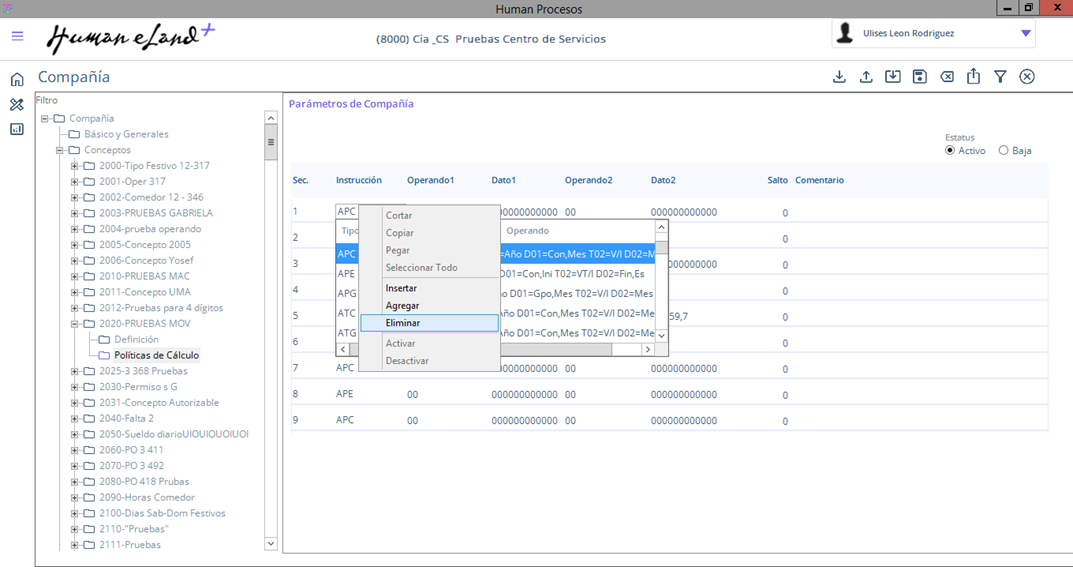This screenshot has height=567, width=1073.
Task: Open the reports chart icon in sidebar
Action: 17,129
